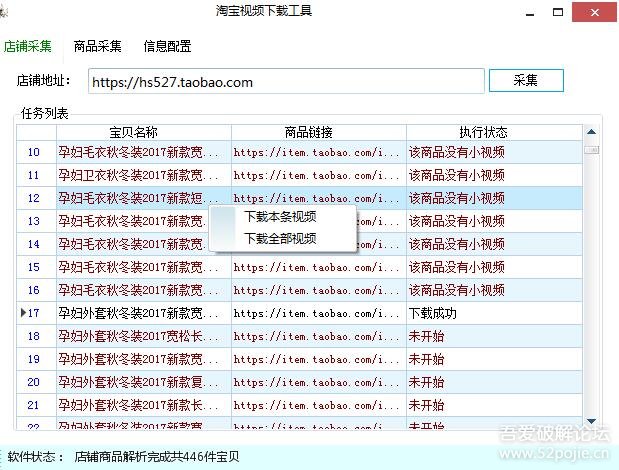Click the product link in row 16

pos(319,290)
